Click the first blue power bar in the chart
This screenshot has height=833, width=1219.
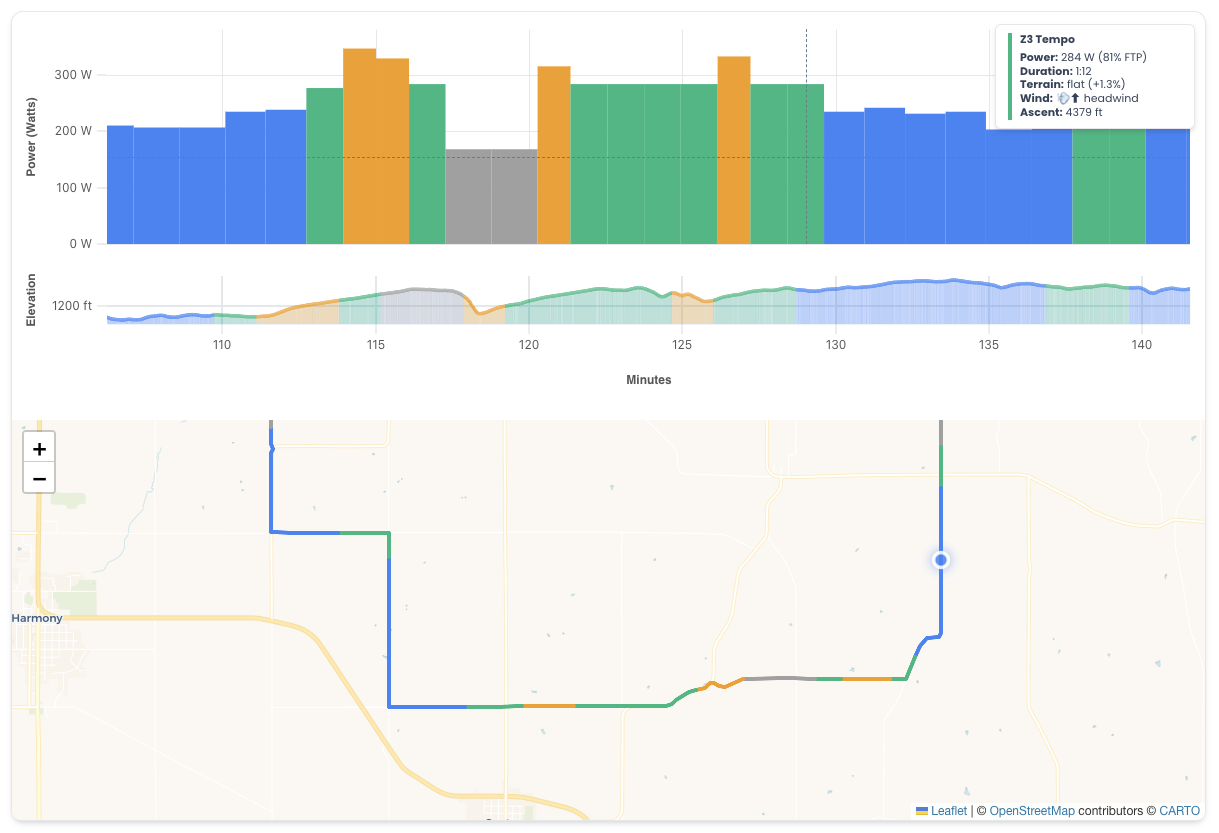[x=120, y=180]
